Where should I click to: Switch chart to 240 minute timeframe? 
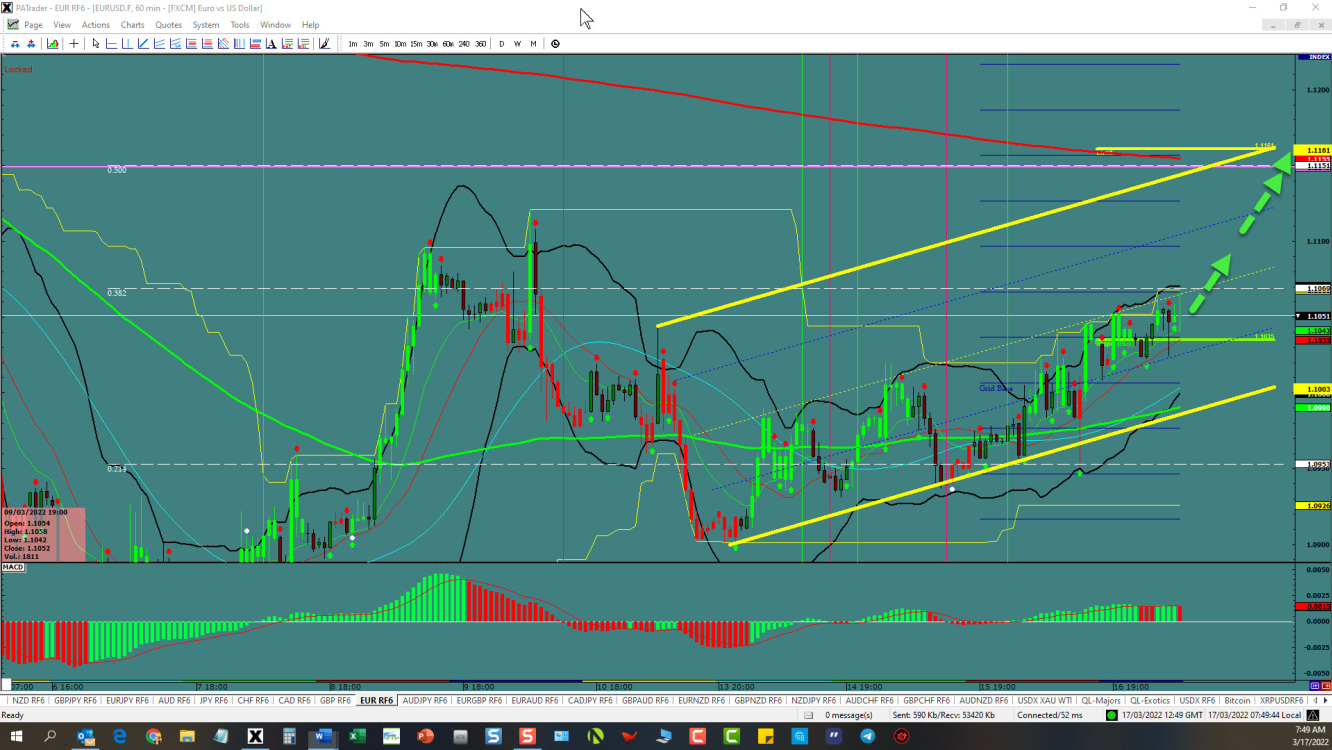[x=464, y=44]
